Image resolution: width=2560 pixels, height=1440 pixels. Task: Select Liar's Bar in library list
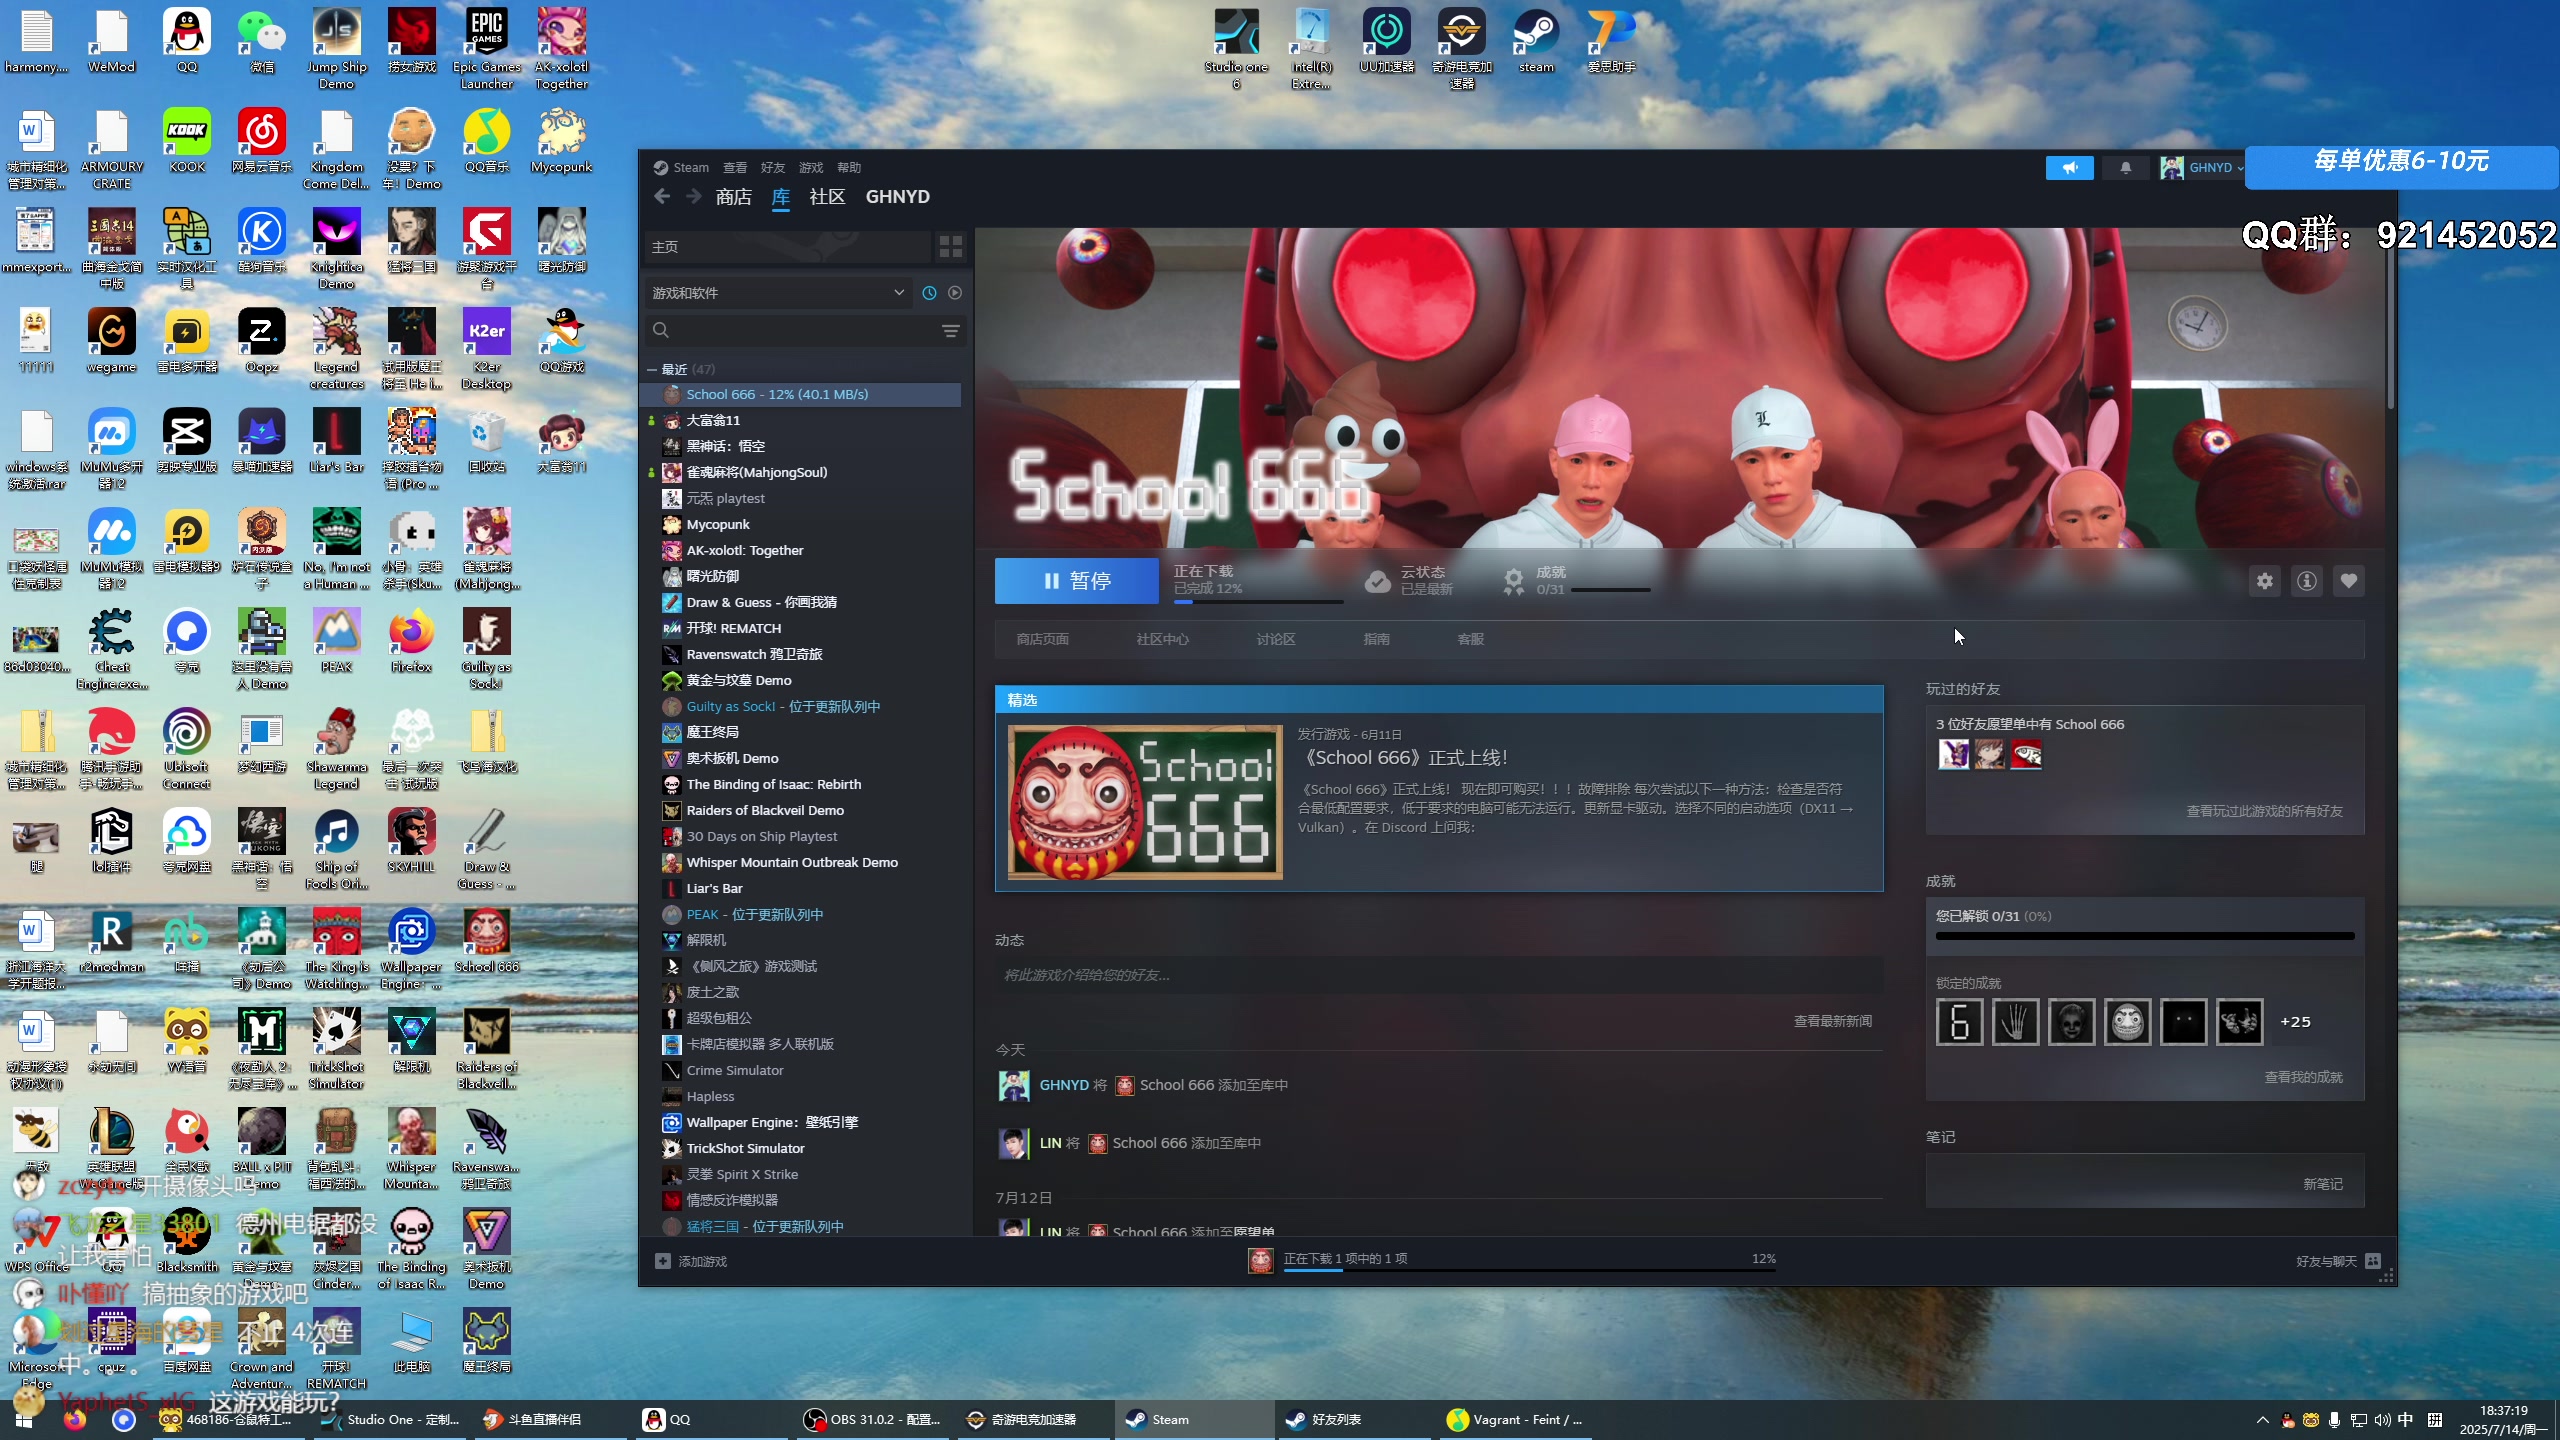(714, 889)
